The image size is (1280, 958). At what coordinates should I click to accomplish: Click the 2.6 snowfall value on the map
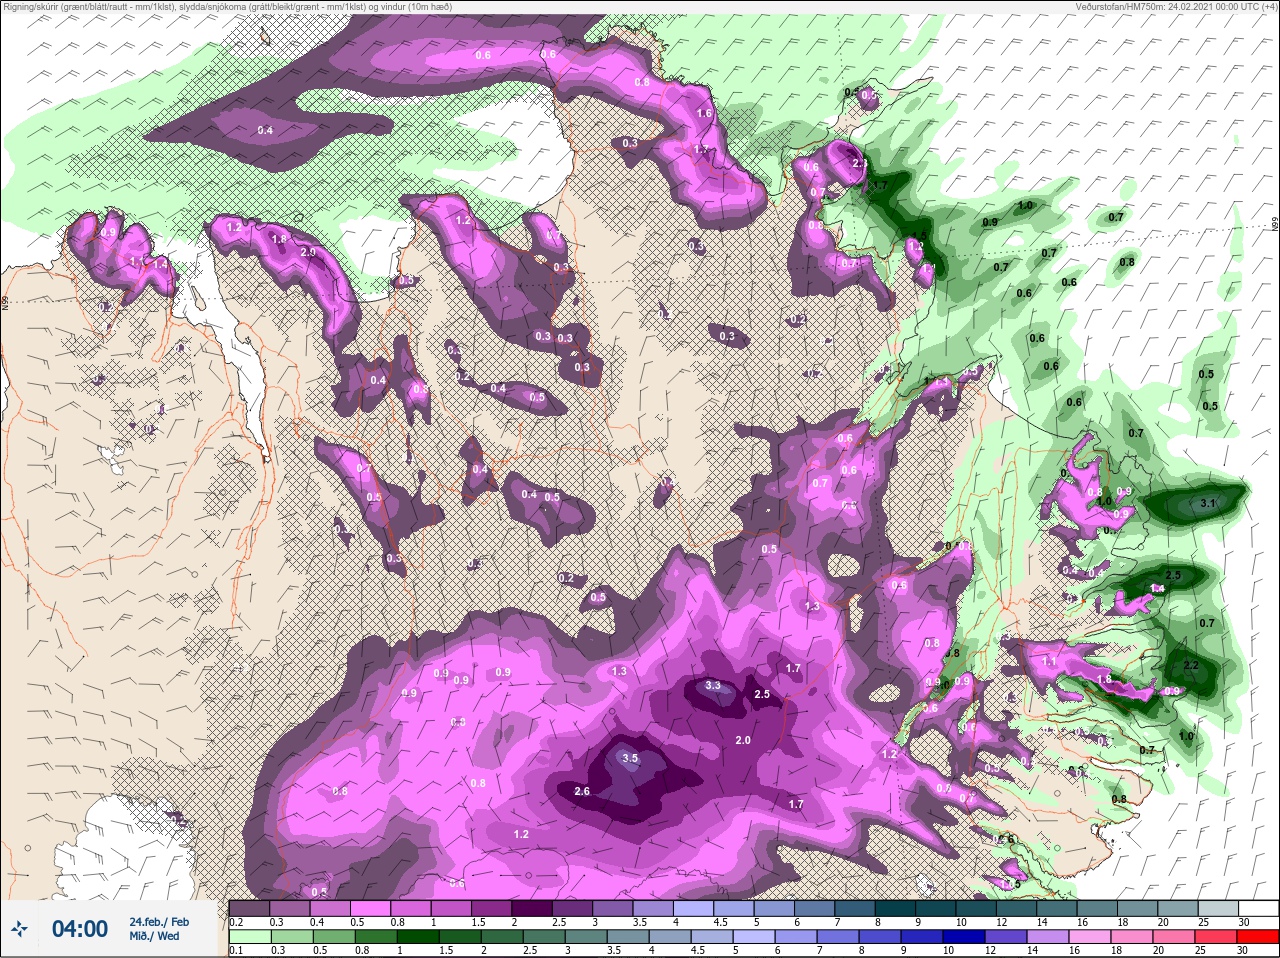[x=582, y=791]
